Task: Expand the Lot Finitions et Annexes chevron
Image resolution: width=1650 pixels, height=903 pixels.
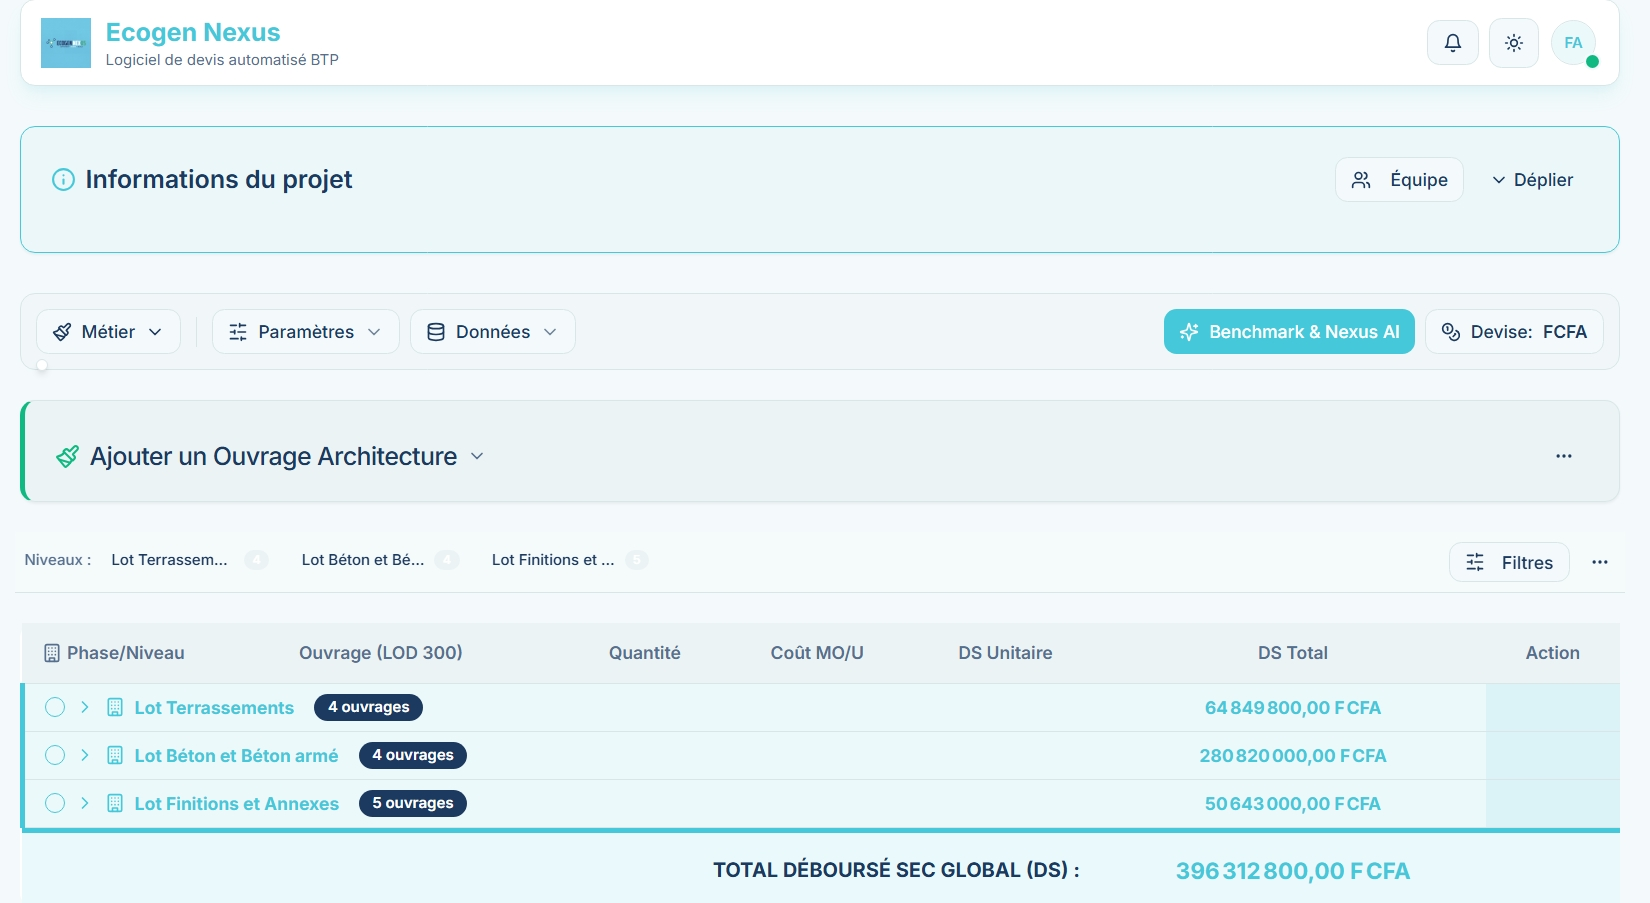Action: pyautogui.click(x=85, y=803)
